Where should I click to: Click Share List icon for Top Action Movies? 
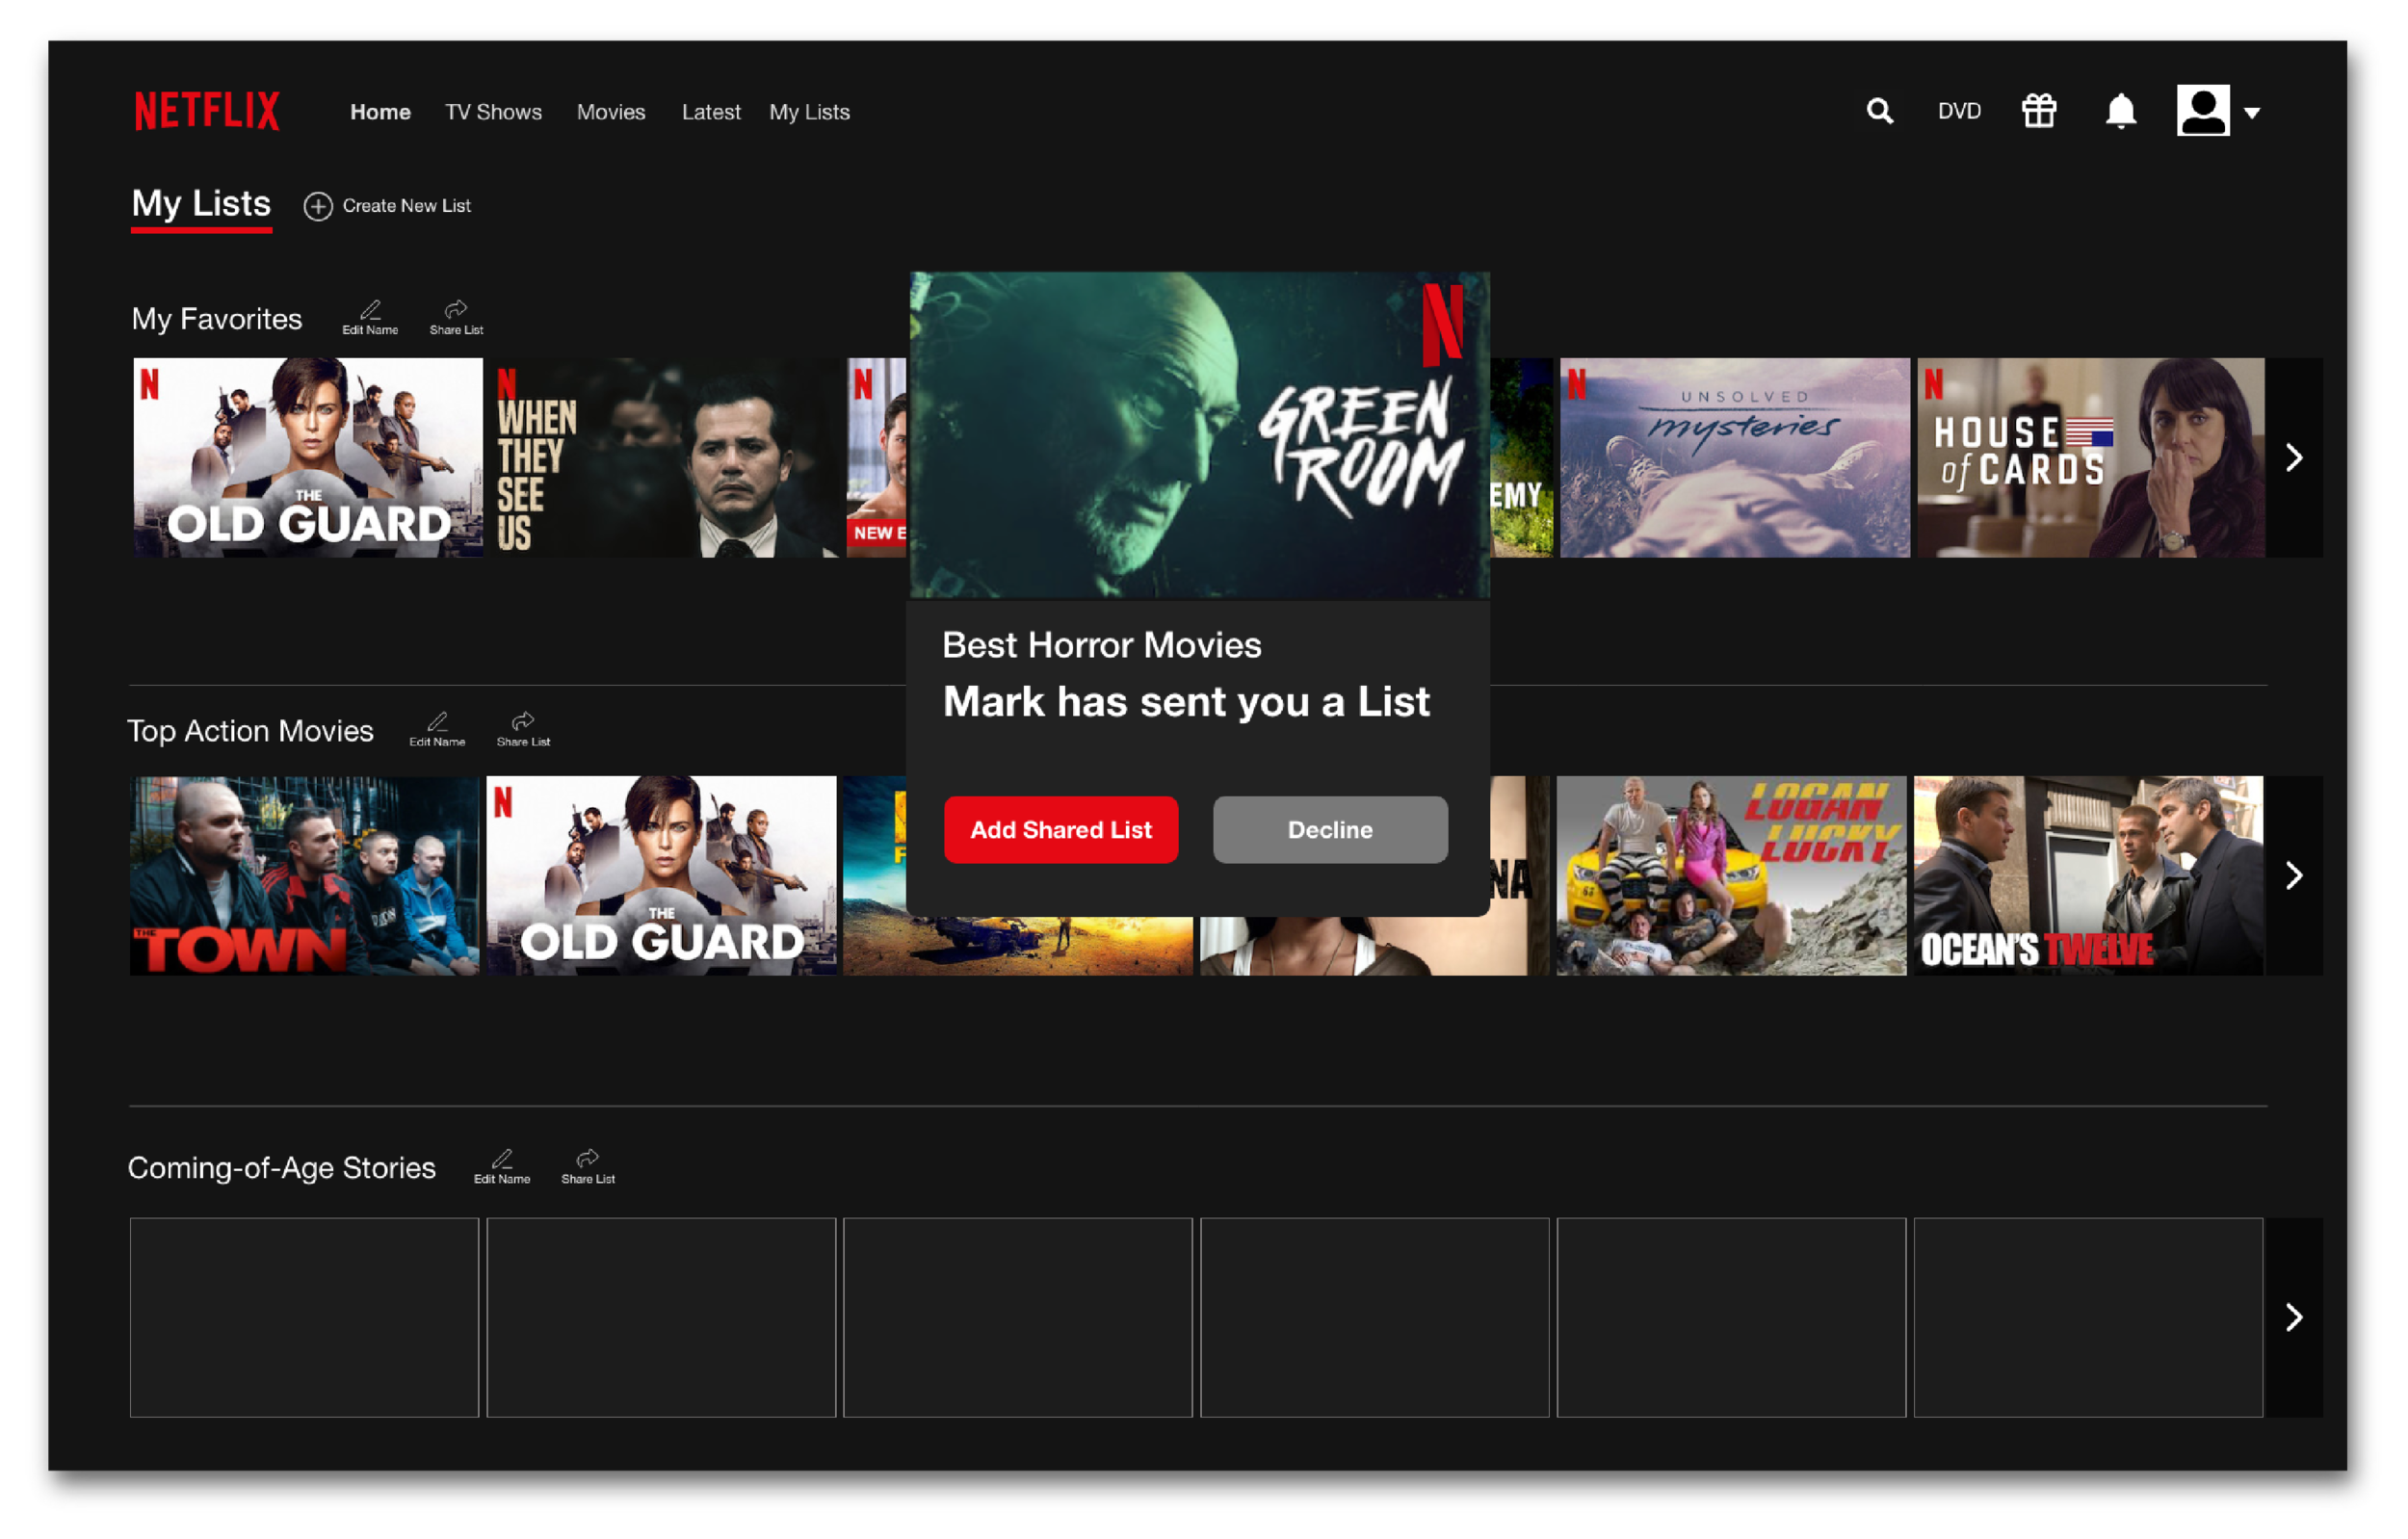click(523, 721)
